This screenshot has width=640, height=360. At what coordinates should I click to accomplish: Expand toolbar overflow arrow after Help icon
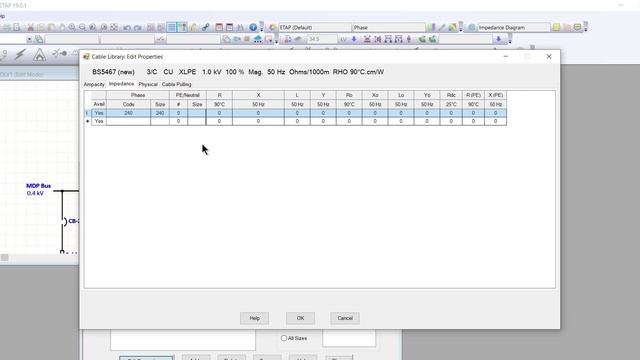(x=262, y=27)
